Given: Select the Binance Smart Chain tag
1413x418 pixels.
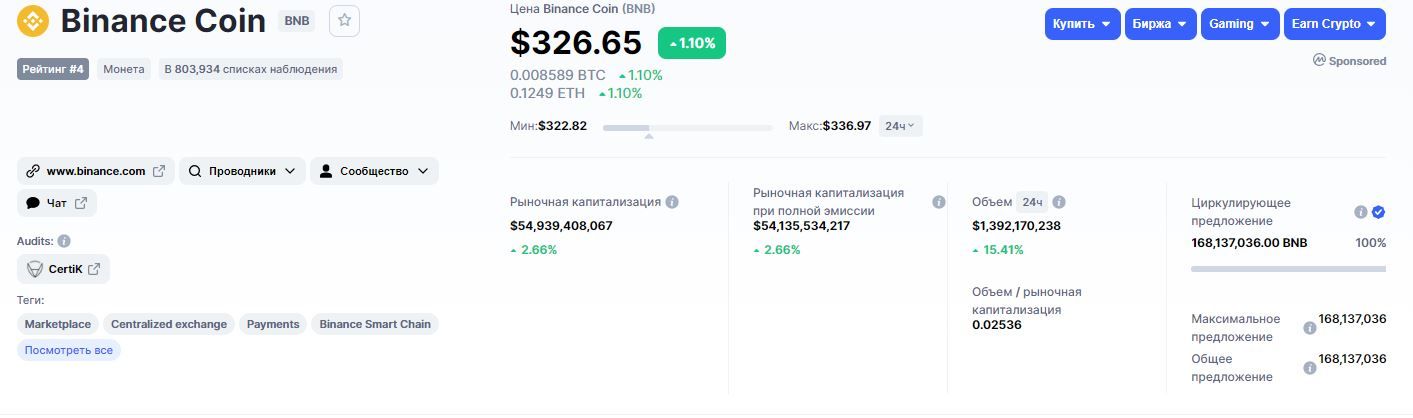Looking at the screenshot, I should pyautogui.click(x=375, y=324).
